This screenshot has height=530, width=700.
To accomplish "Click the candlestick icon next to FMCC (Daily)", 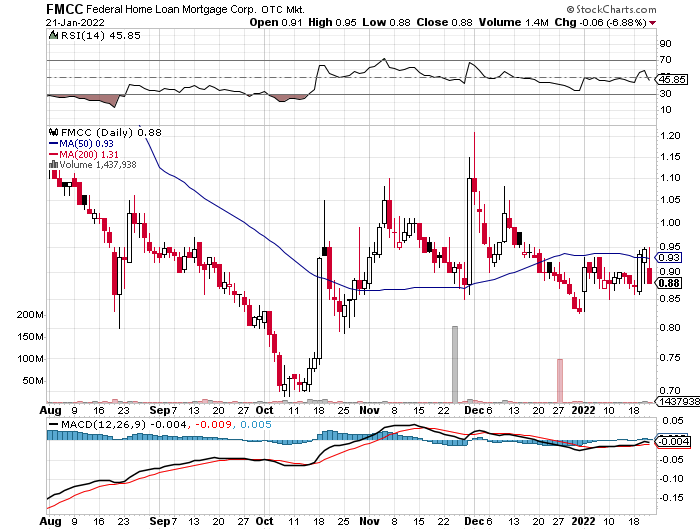I will [x=53, y=132].
